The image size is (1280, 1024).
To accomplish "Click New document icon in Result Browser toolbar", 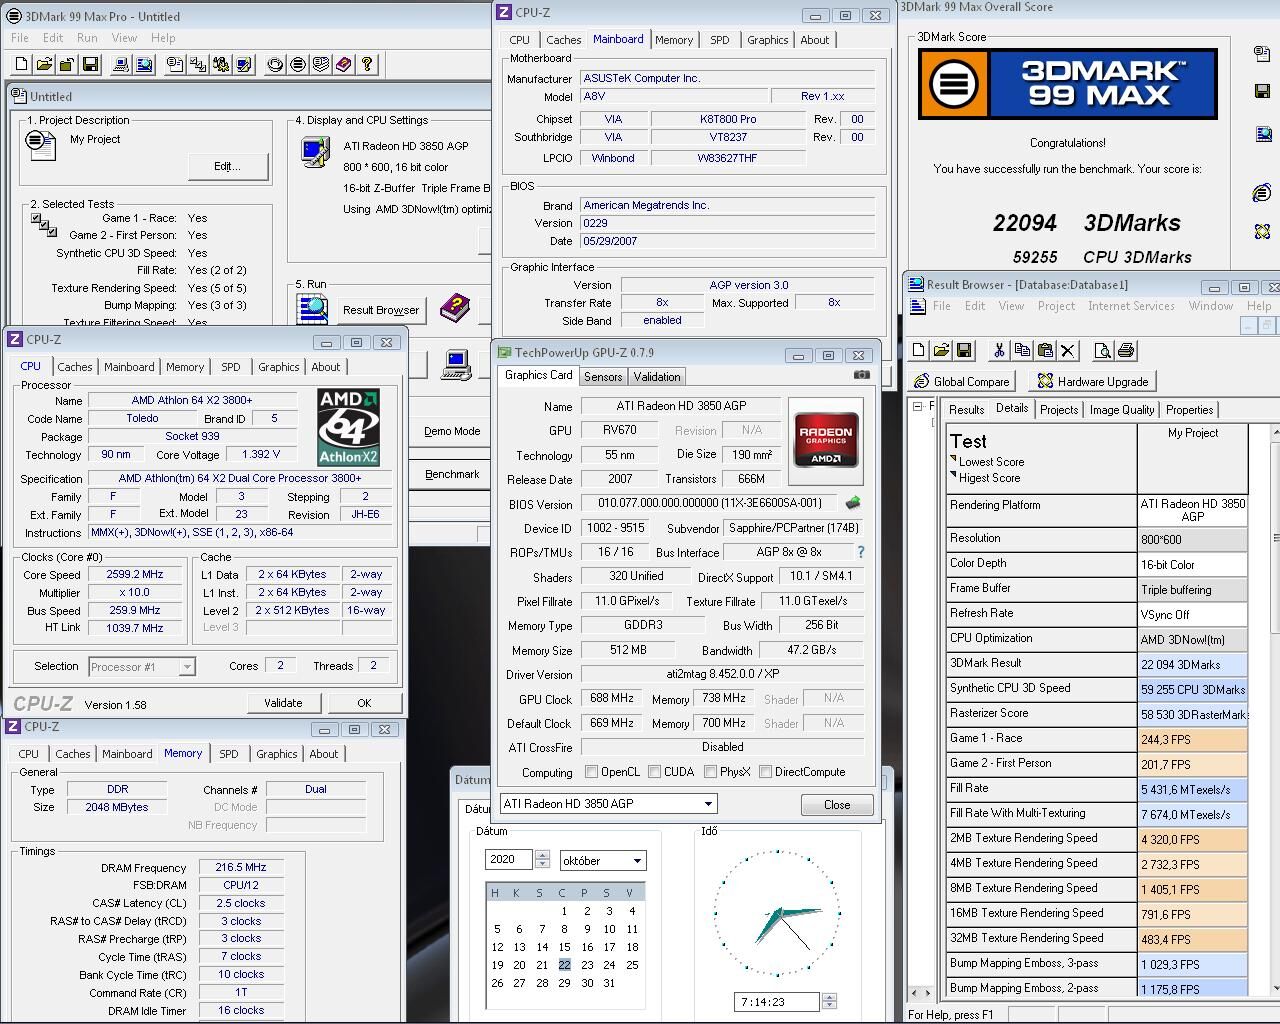I will (918, 350).
